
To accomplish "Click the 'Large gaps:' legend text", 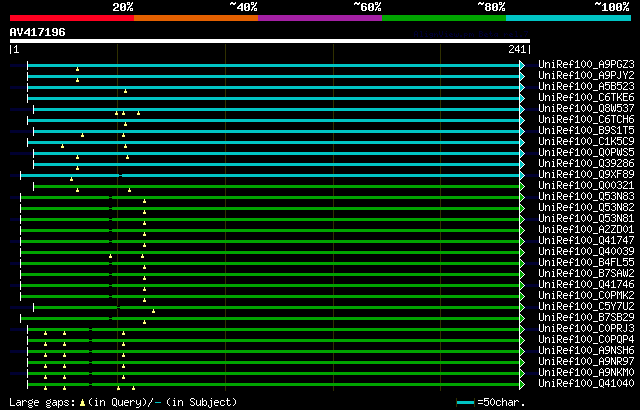I will 42,402.
